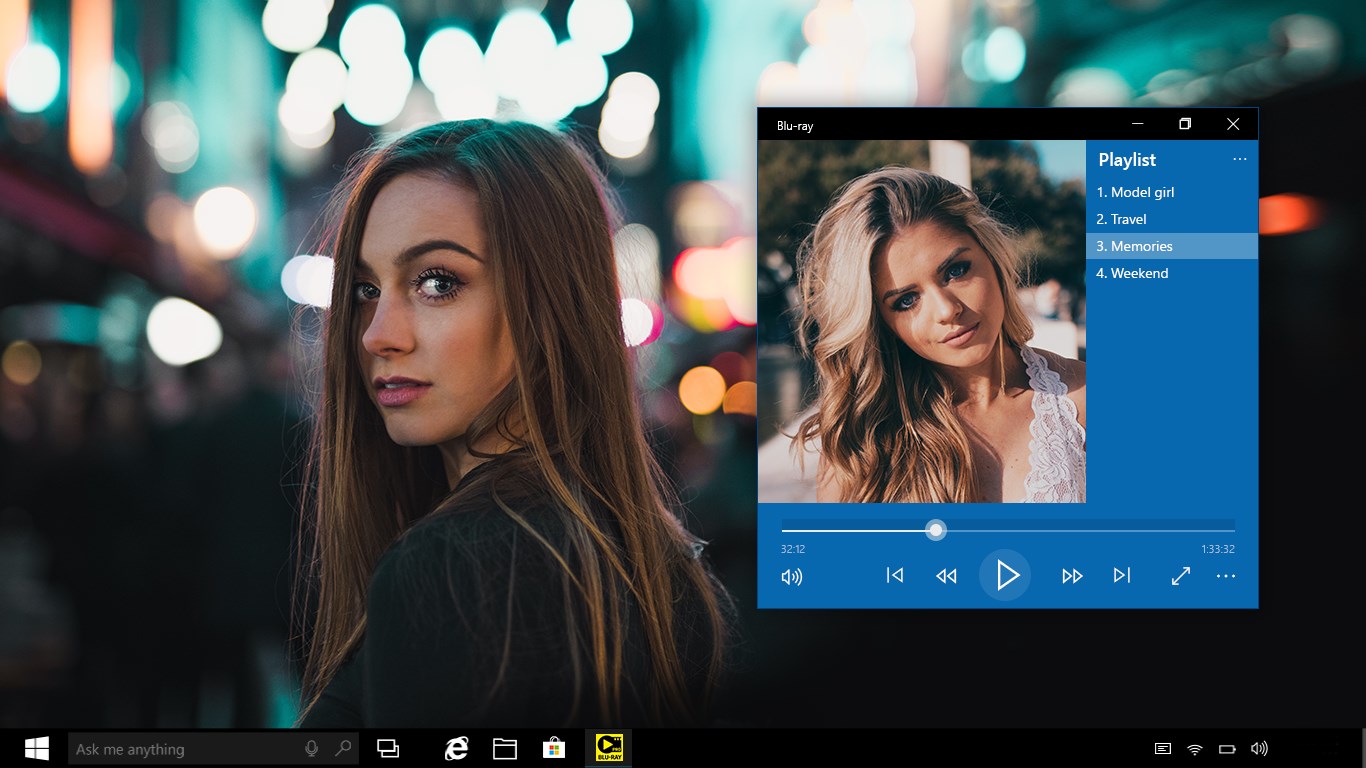Enter fullscreen with the expand icon
1366x768 pixels.
point(1180,576)
